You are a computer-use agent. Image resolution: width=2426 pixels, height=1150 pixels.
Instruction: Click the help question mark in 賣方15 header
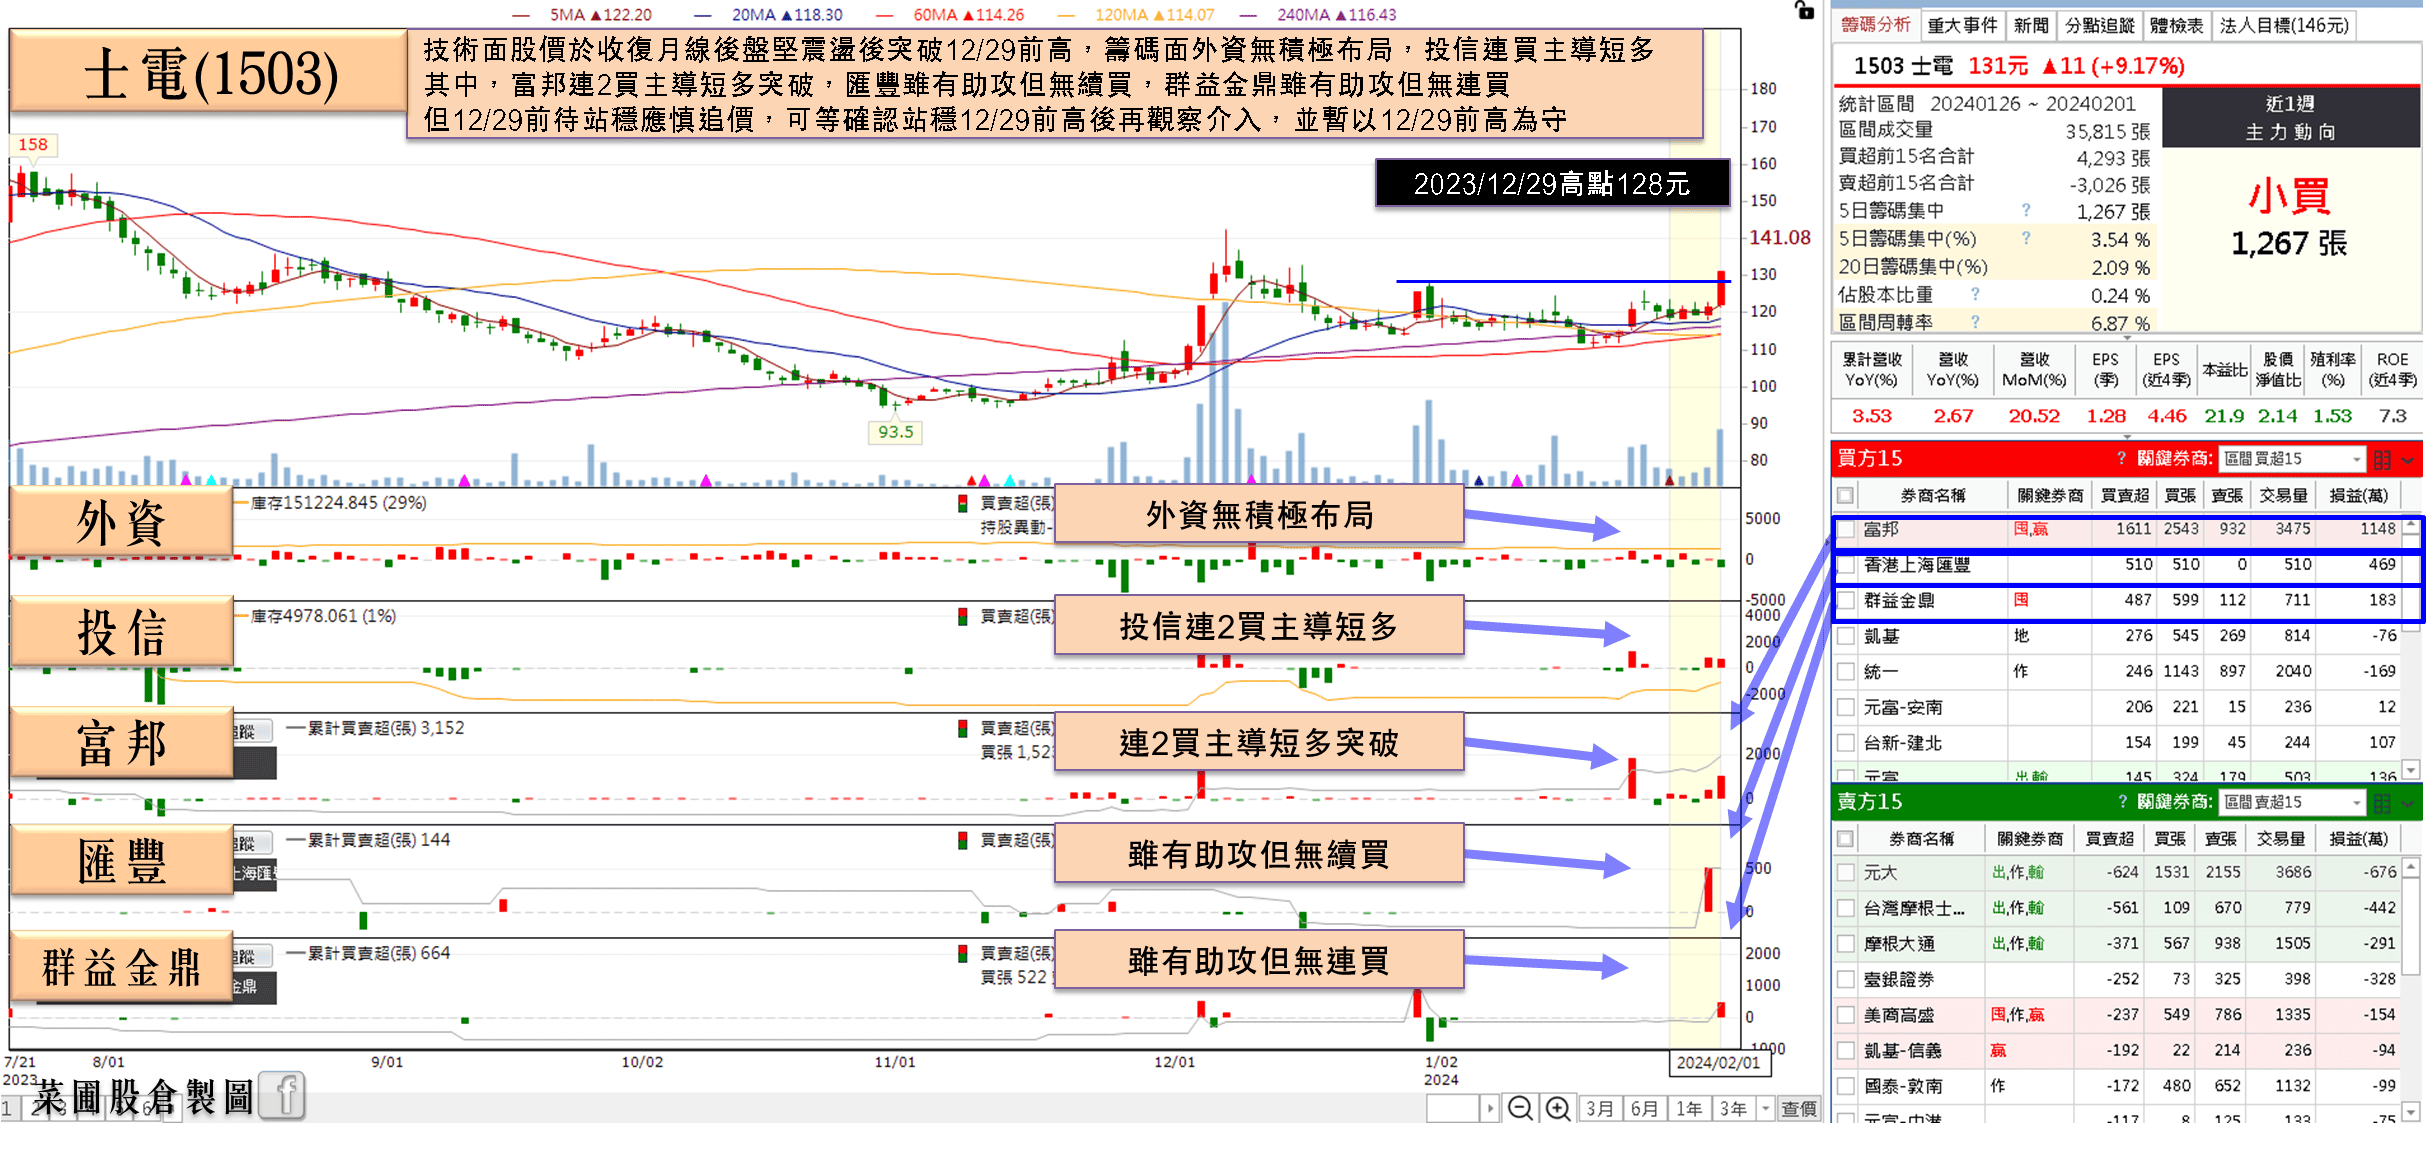2123,802
